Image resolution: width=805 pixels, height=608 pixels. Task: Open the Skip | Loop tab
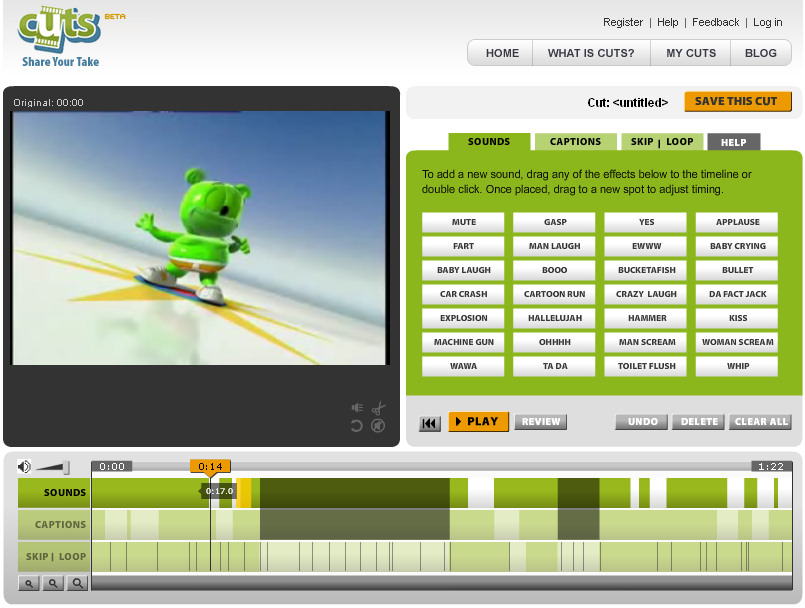[662, 142]
